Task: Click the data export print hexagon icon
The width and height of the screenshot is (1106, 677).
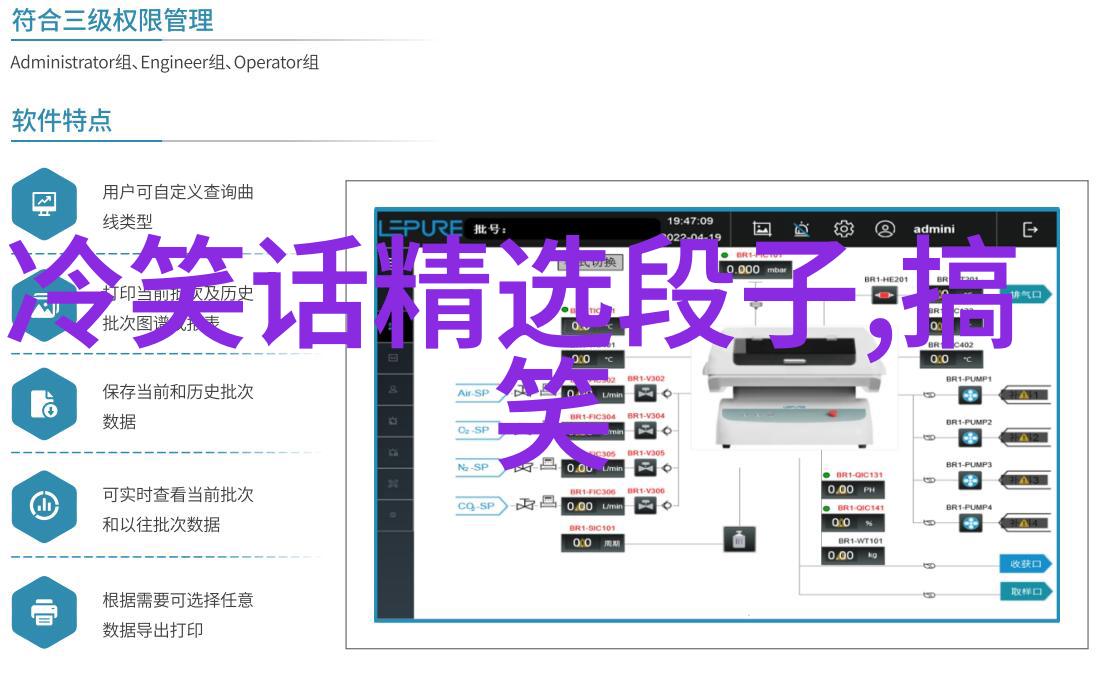Action: click(x=45, y=611)
